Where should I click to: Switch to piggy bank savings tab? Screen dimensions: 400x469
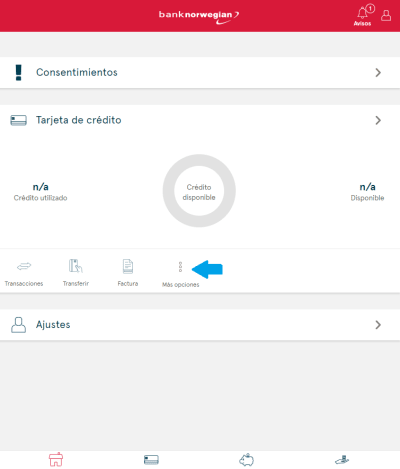click(247, 460)
